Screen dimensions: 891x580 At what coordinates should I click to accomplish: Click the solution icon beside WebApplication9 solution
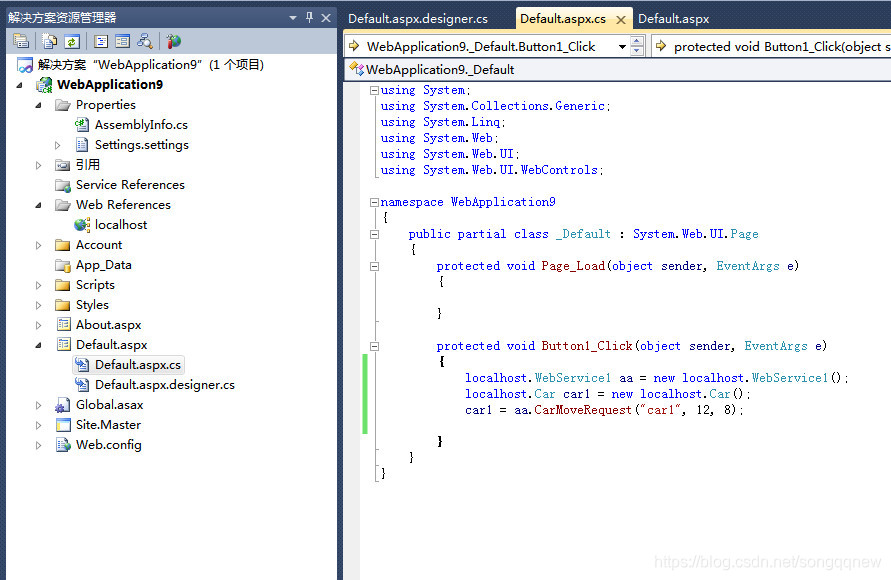coord(25,65)
